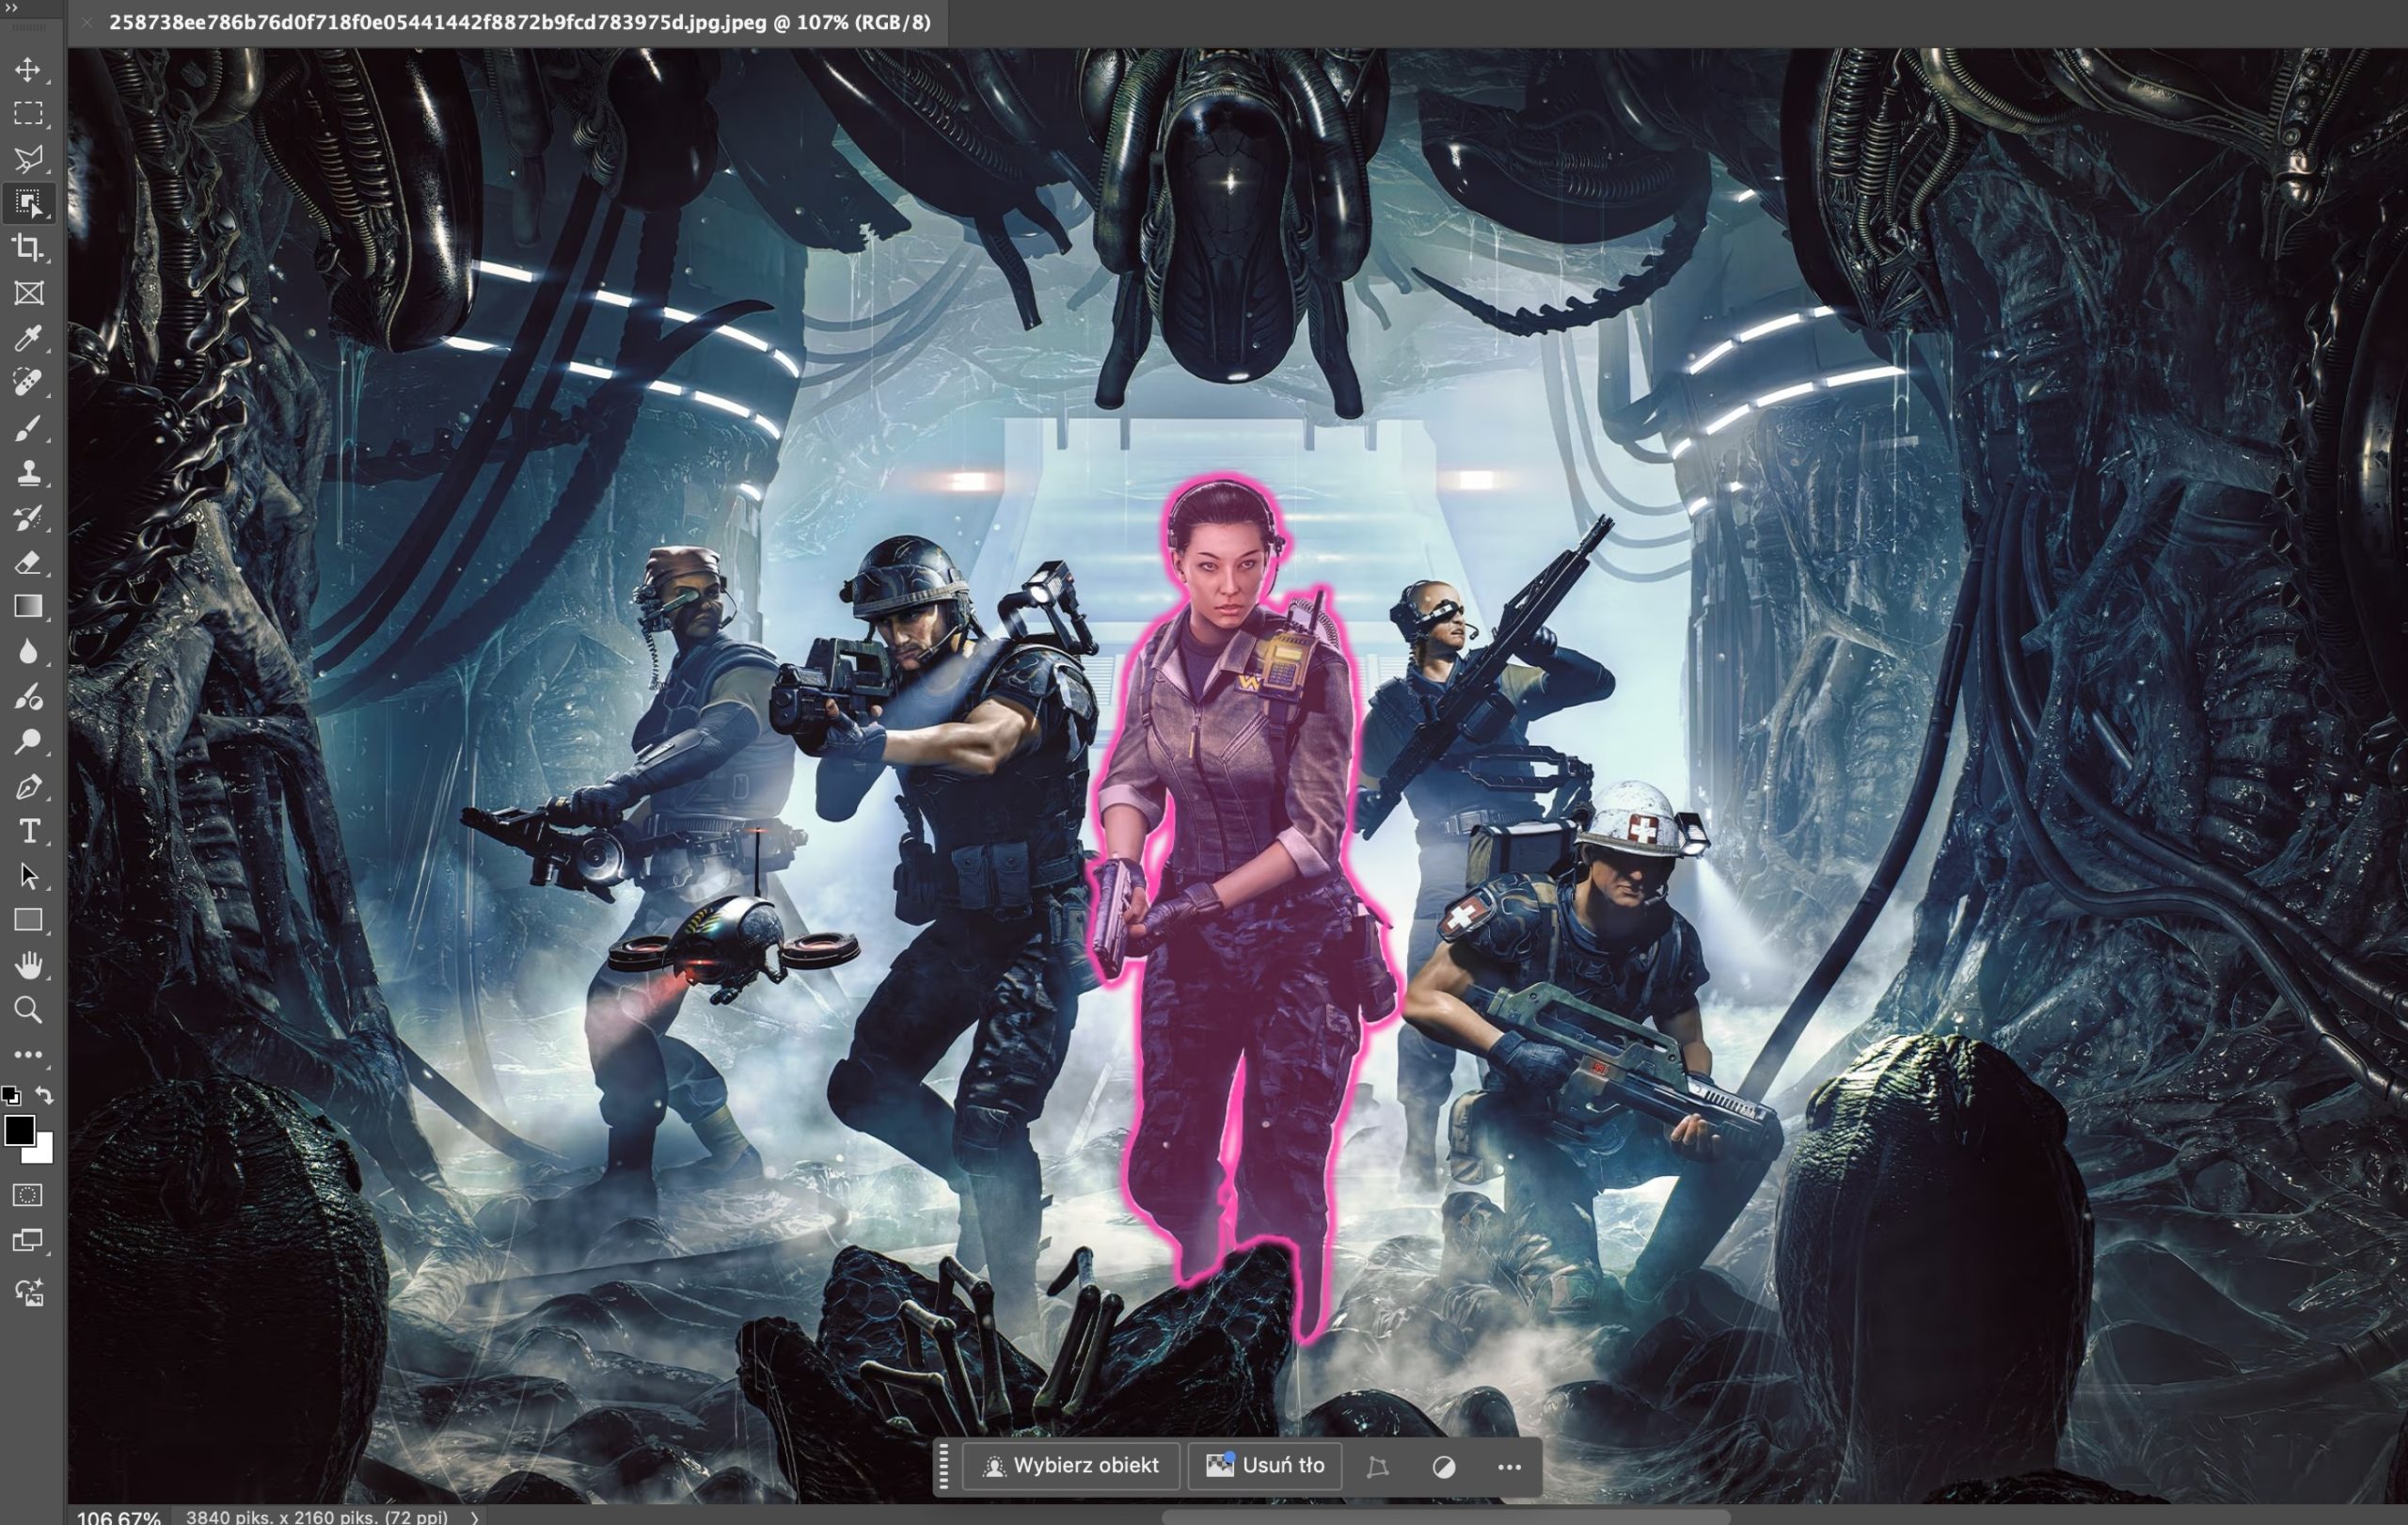Select the Gradient tool

coord(28,607)
